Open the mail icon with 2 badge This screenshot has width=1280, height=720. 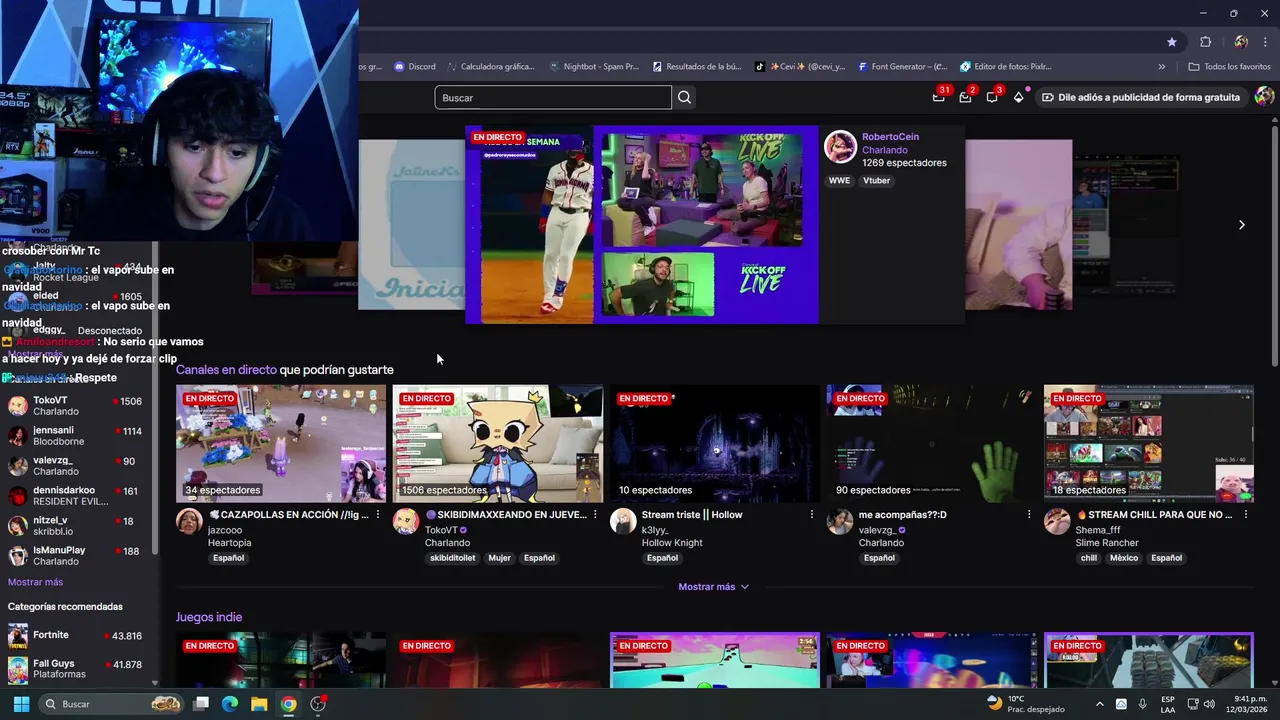[965, 97]
